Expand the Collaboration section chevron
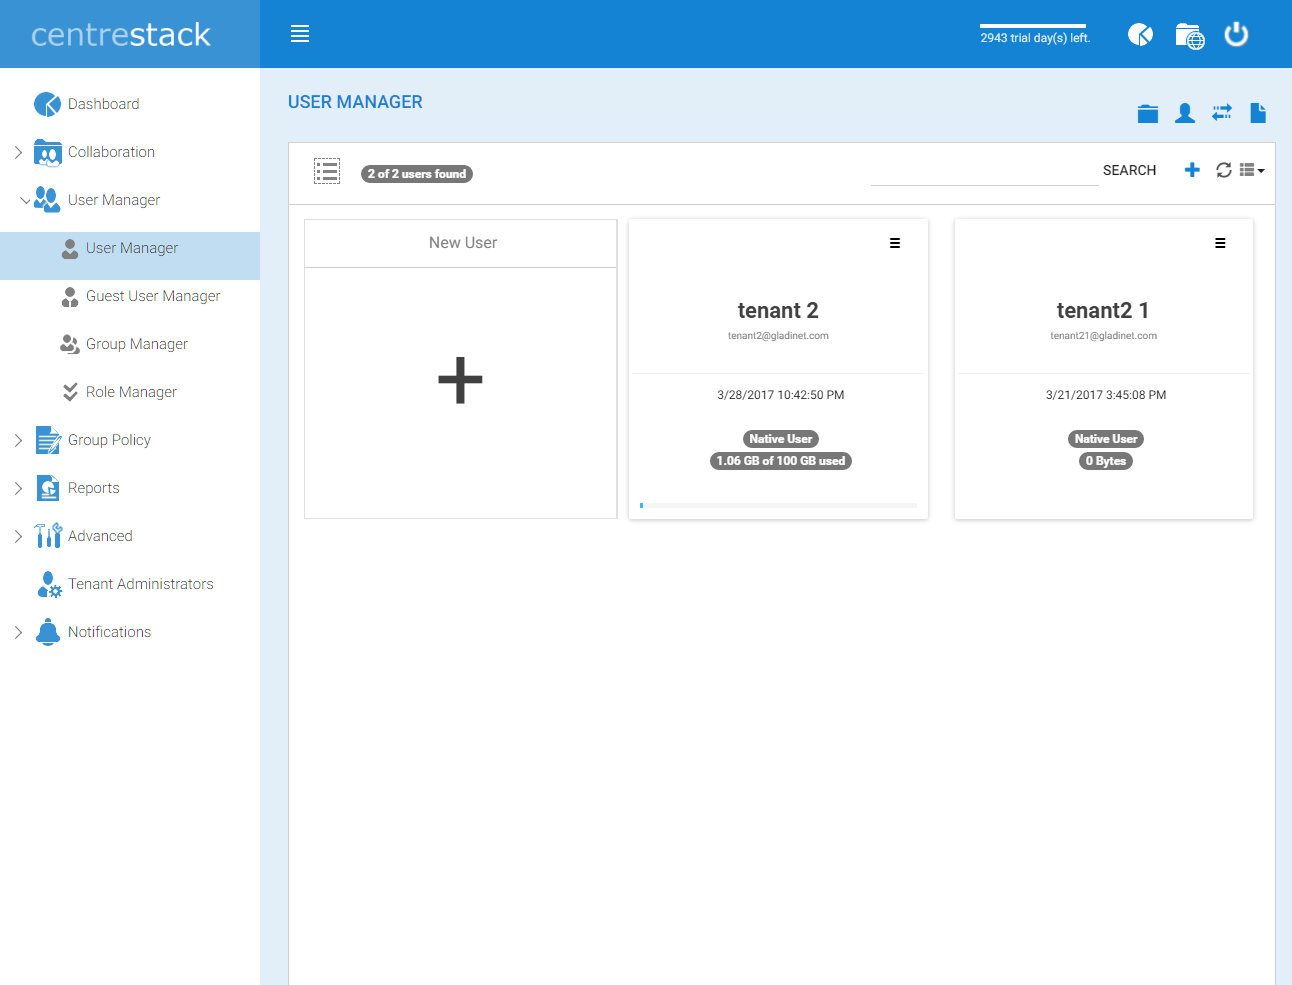The image size is (1292, 985). point(18,152)
